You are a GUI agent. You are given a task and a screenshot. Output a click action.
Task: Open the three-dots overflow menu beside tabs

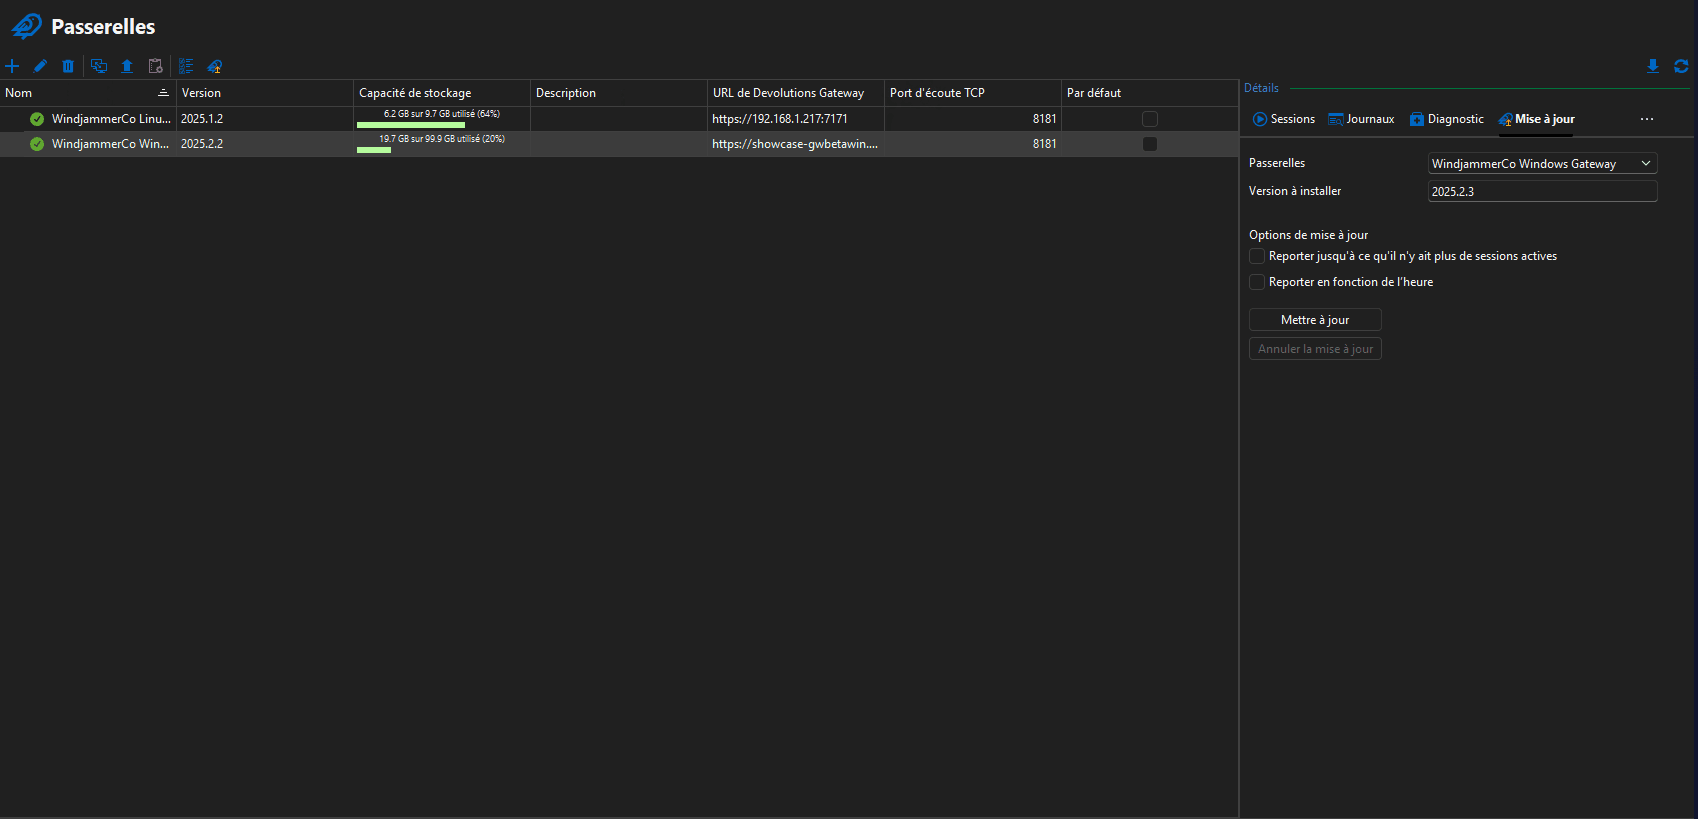point(1646,119)
